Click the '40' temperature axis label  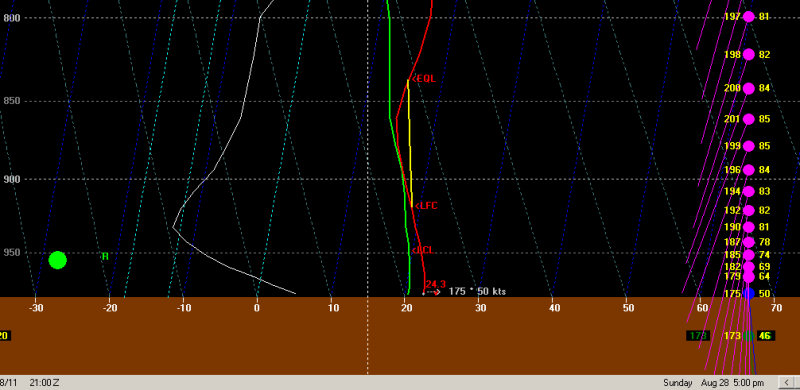pyautogui.click(x=554, y=308)
